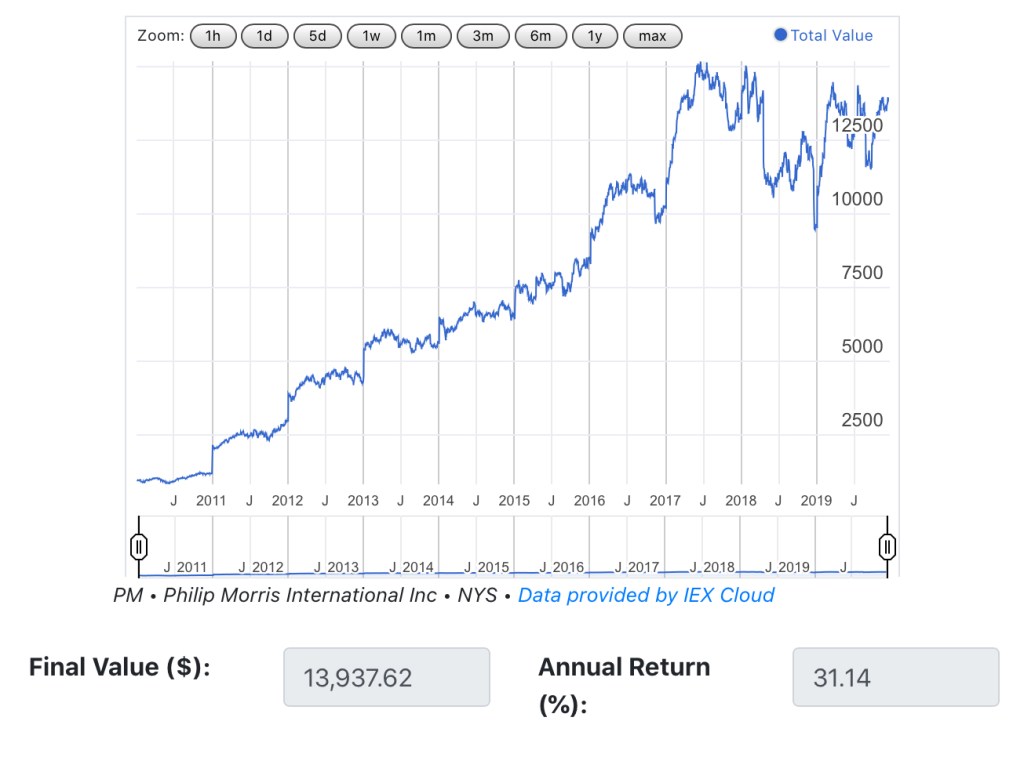Grab the left range slider handle

coord(140,546)
